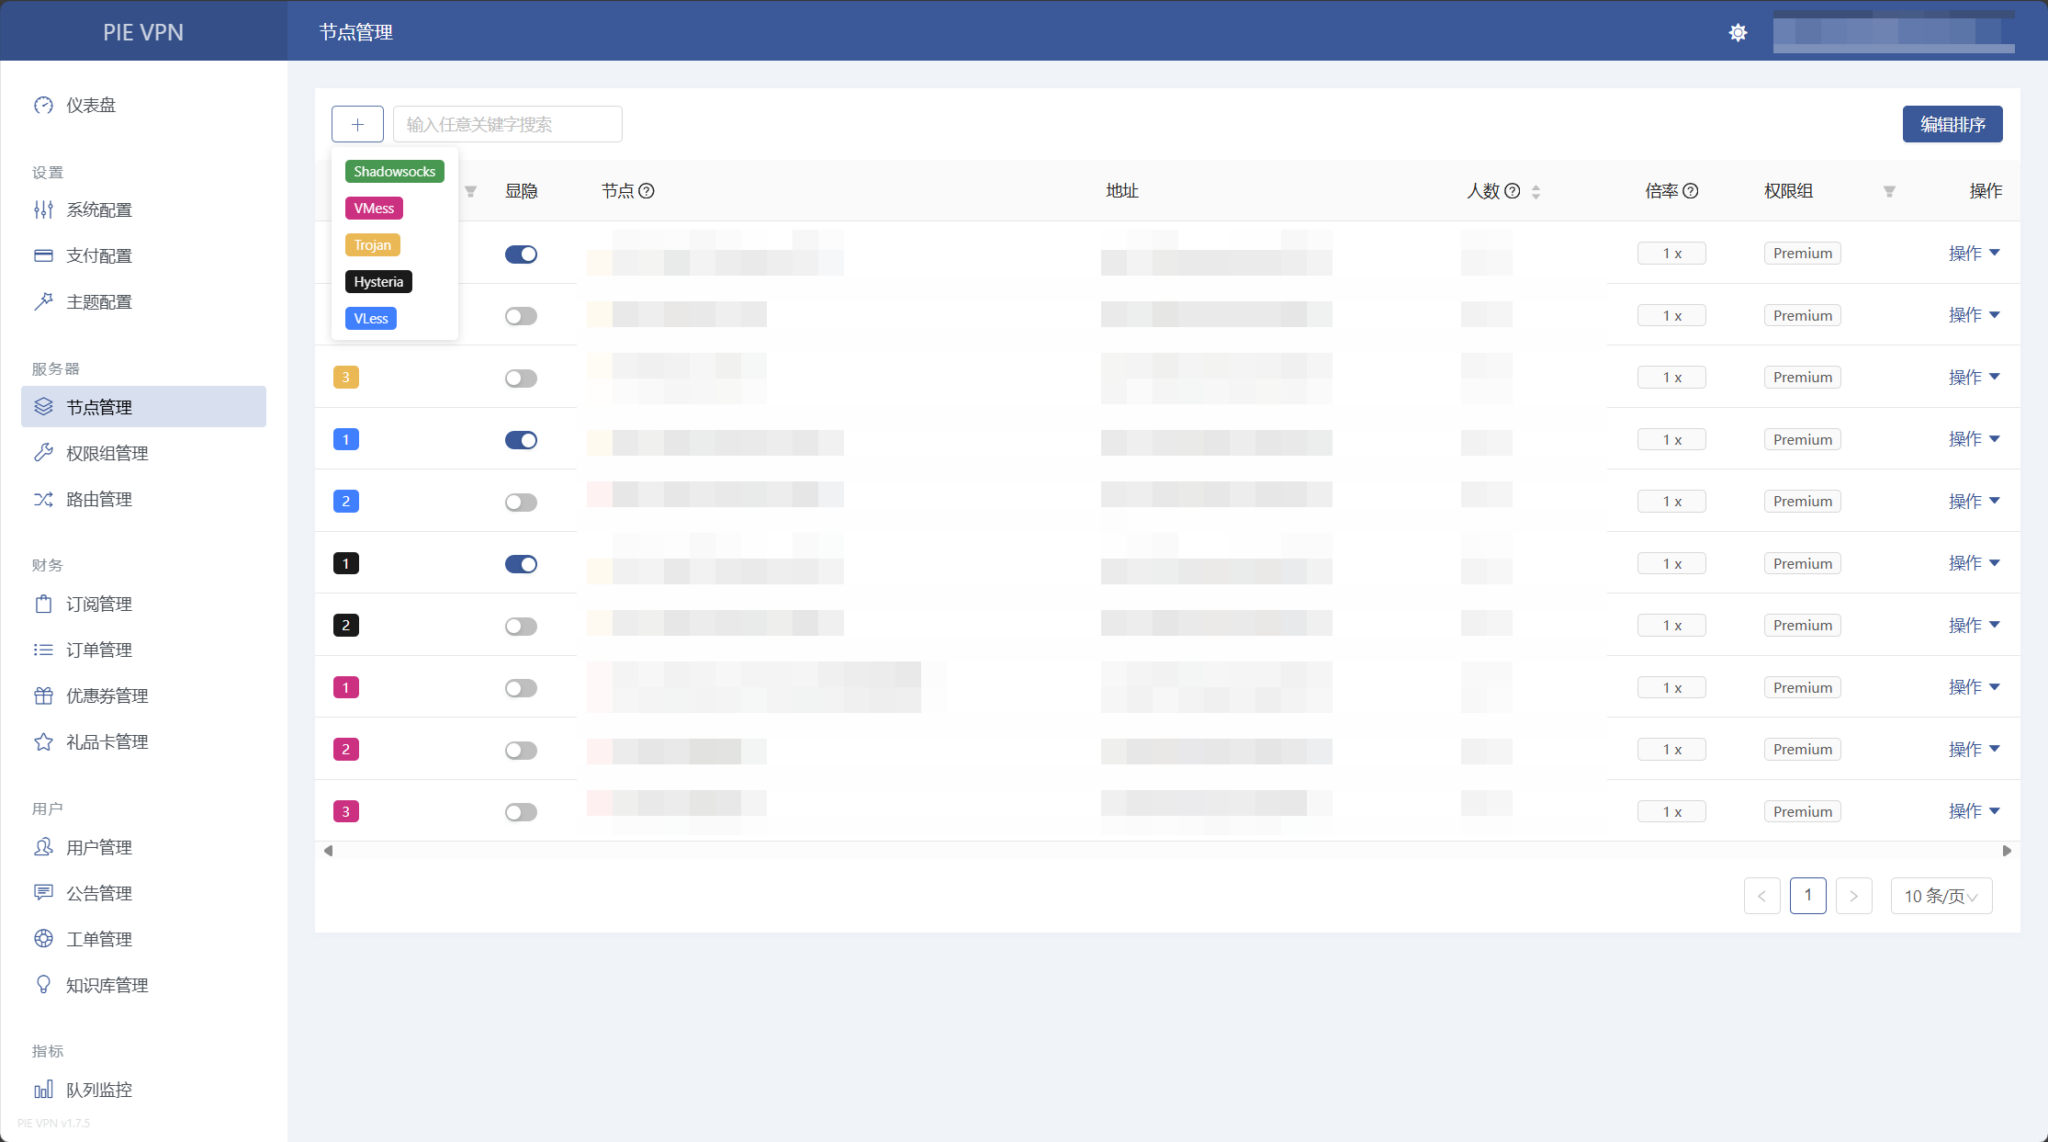Choose Hysteria from the add node menu
Screen dimensions: 2048x1142
(x=378, y=282)
